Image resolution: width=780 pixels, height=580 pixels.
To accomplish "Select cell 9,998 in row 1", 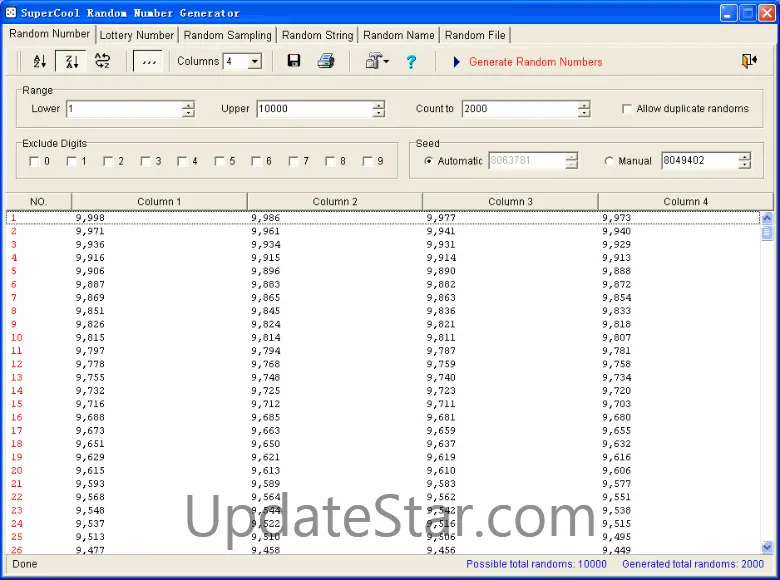I will click(x=90, y=217).
